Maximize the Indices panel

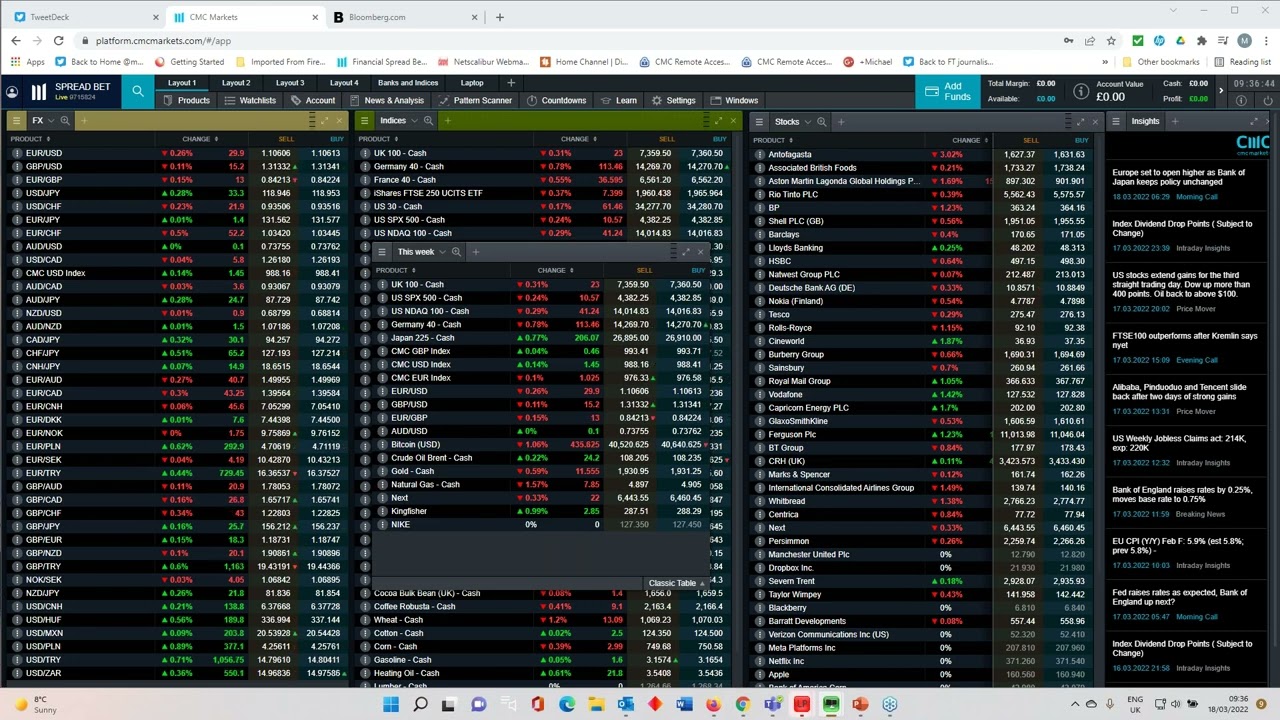[x=718, y=121]
